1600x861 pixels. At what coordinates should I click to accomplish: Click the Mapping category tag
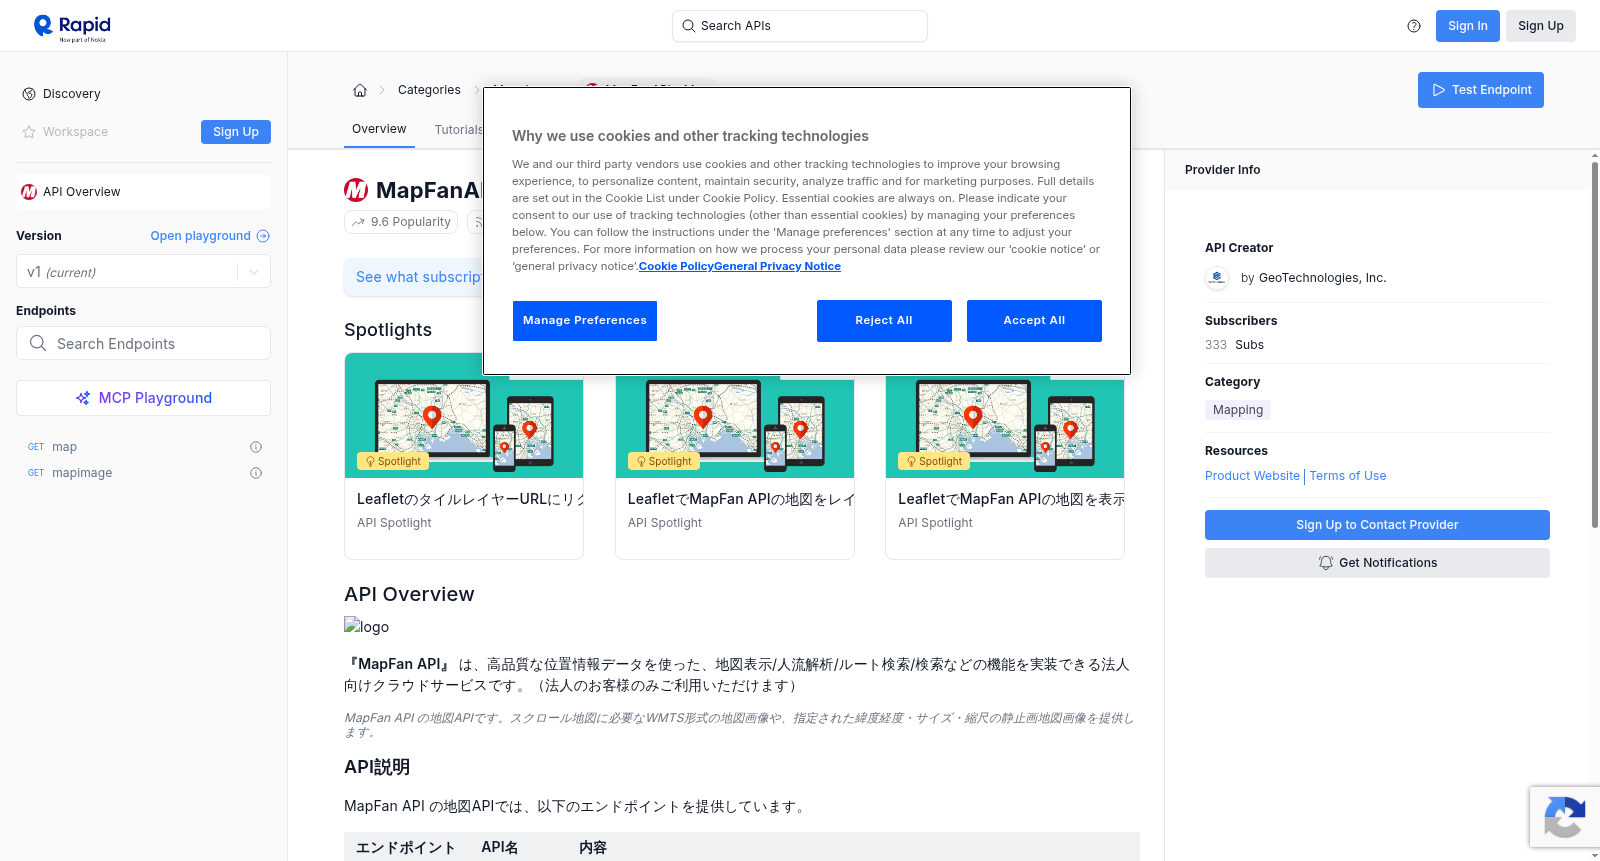1238,410
